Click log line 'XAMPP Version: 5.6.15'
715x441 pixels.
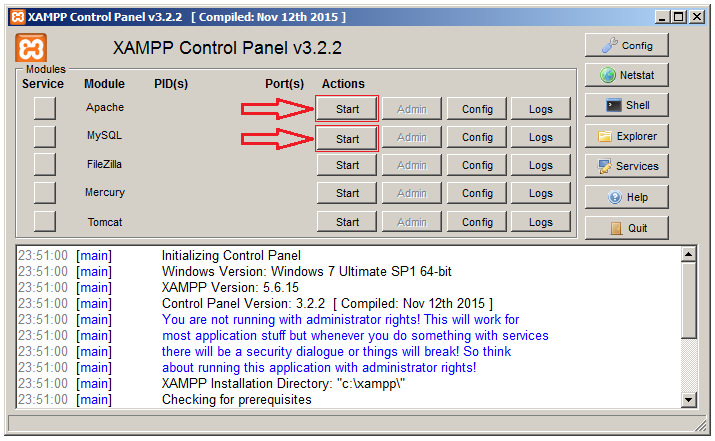click(x=230, y=287)
